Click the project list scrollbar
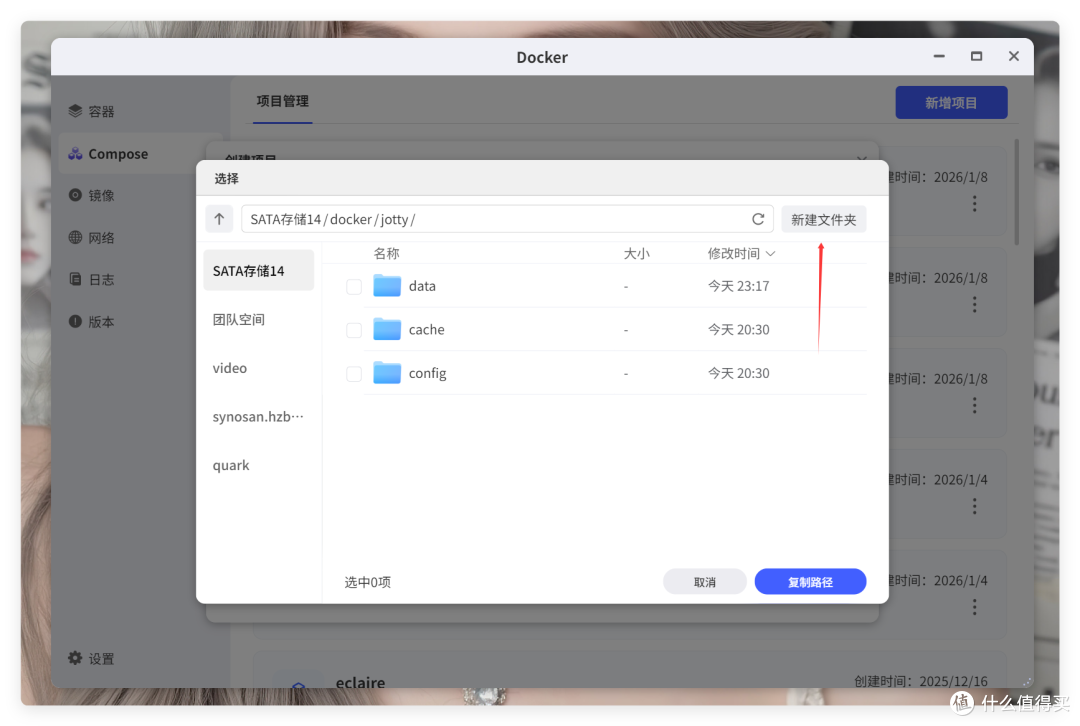Viewport: 1080px width, 726px height. pos(1017,192)
